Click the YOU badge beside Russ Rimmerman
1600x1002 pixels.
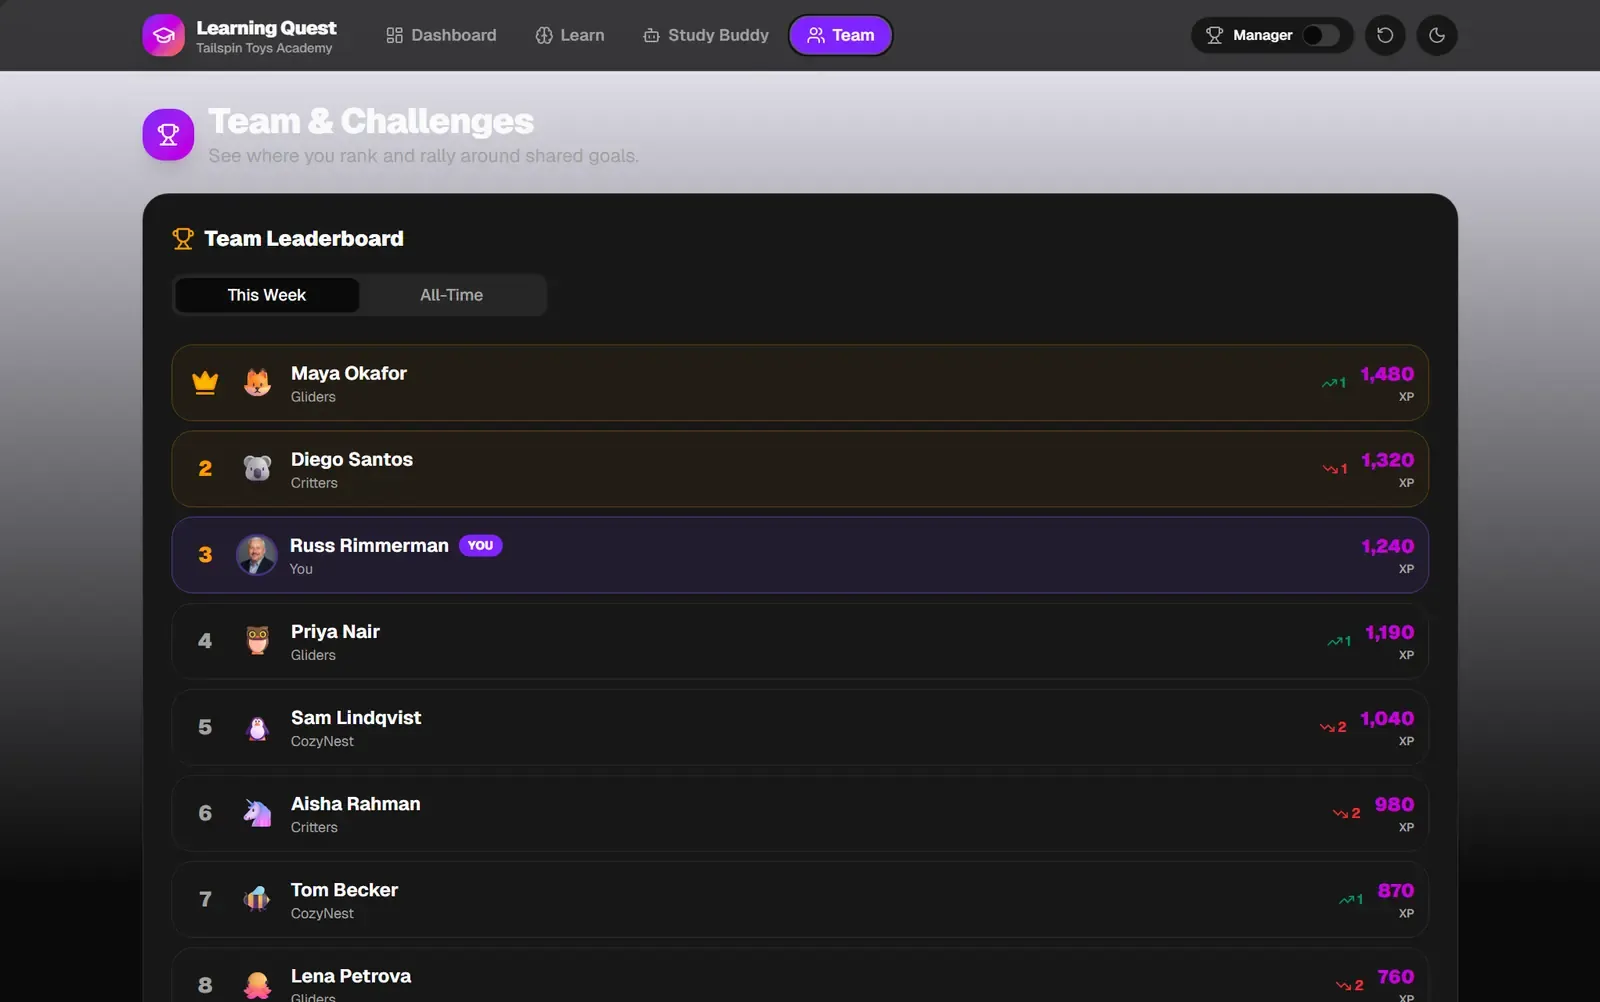click(x=480, y=545)
